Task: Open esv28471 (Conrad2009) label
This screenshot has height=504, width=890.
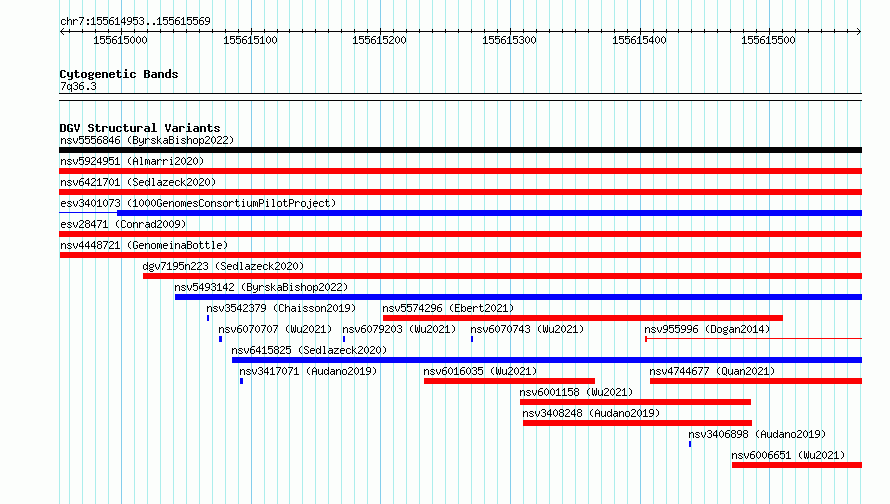Action: click(x=123, y=224)
